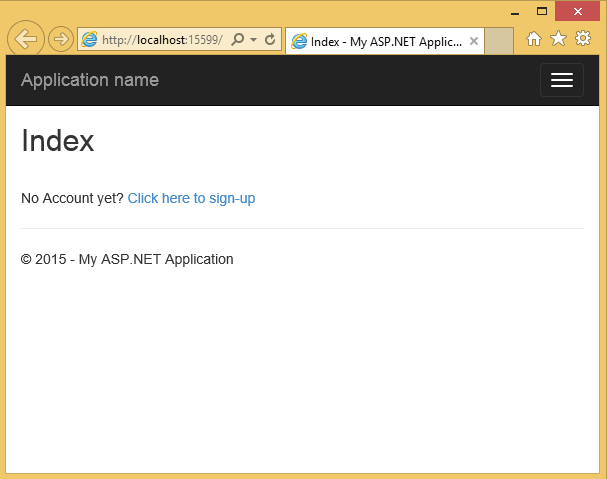Click the 'Click here to sign-up' link
The height and width of the screenshot is (479, 607).
(x=191, y=198)
